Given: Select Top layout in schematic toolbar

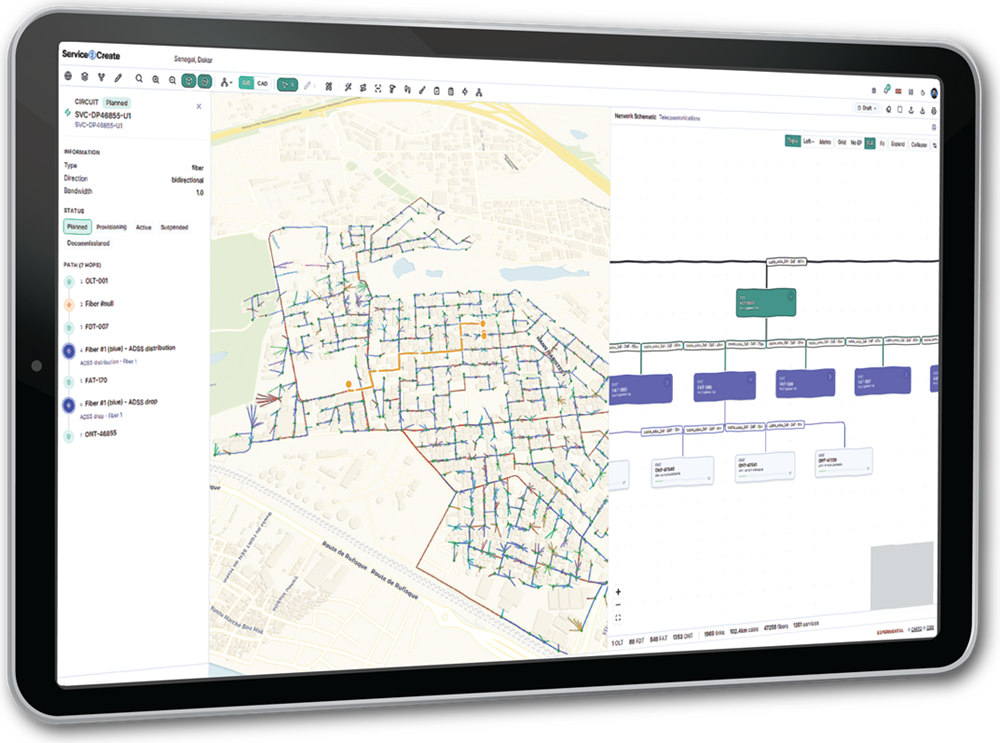Looking at the screenshot, I should [793, 140].
